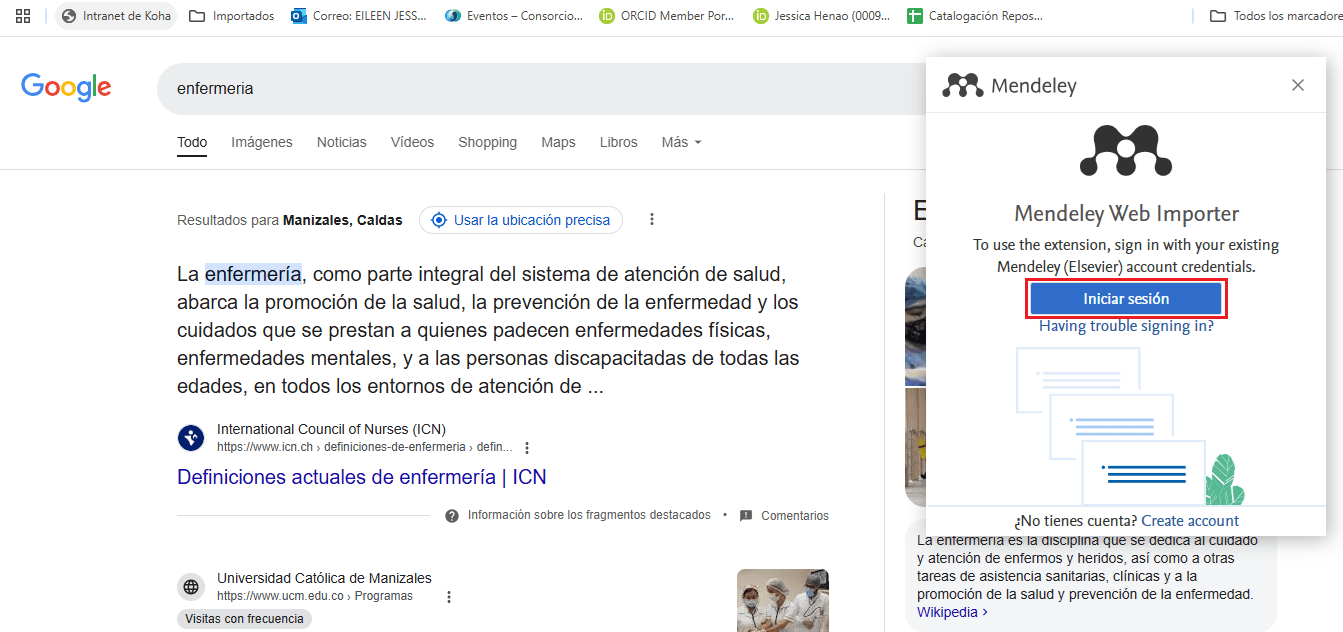Click the featured snippets info icon
The width and height of the screenshot is (1343, 632).
(452, 516)
